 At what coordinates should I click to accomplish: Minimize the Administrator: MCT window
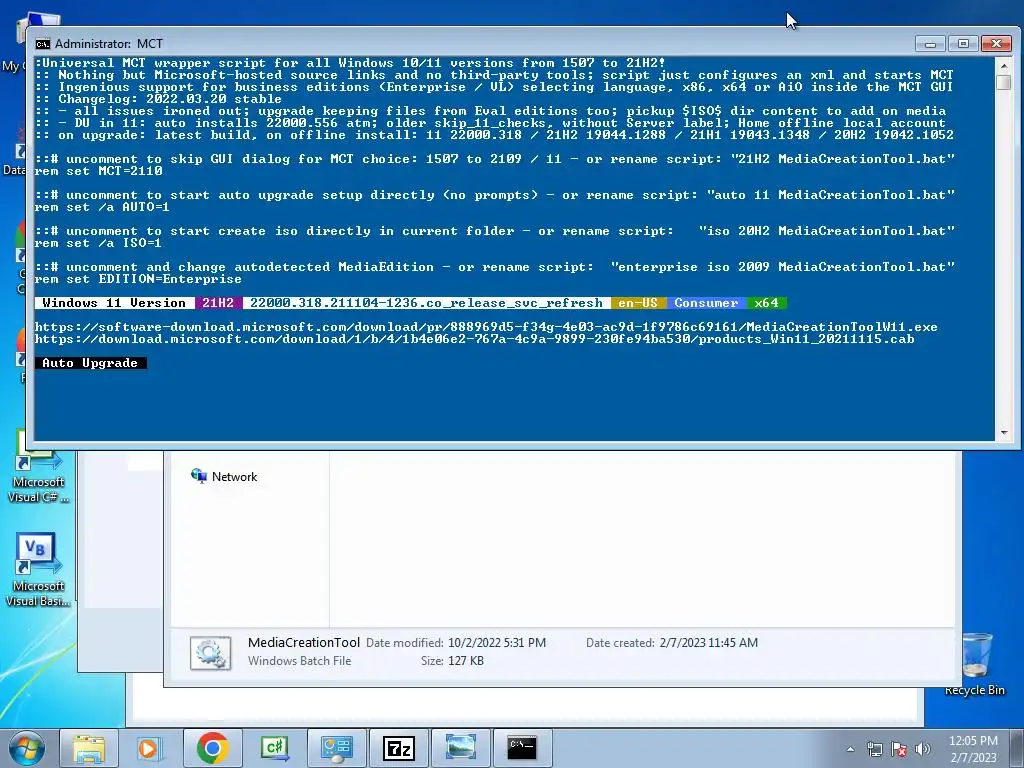930,44
